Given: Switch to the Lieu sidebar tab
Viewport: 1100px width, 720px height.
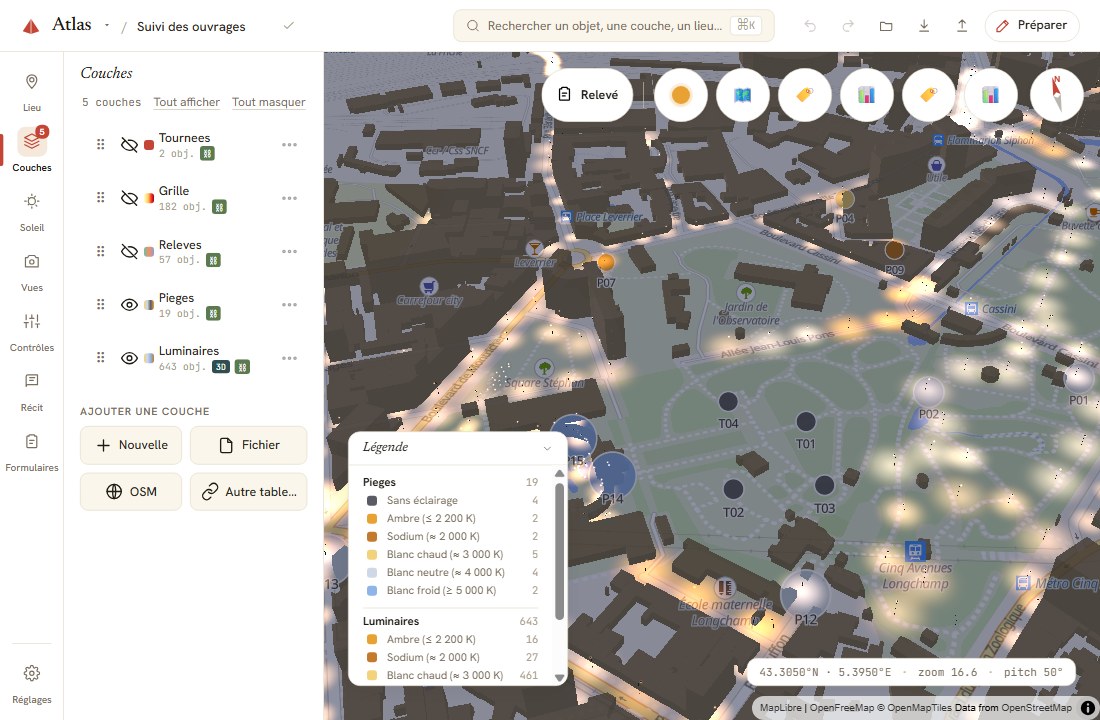Looking at the screenshot, I should tap(32, 92).
